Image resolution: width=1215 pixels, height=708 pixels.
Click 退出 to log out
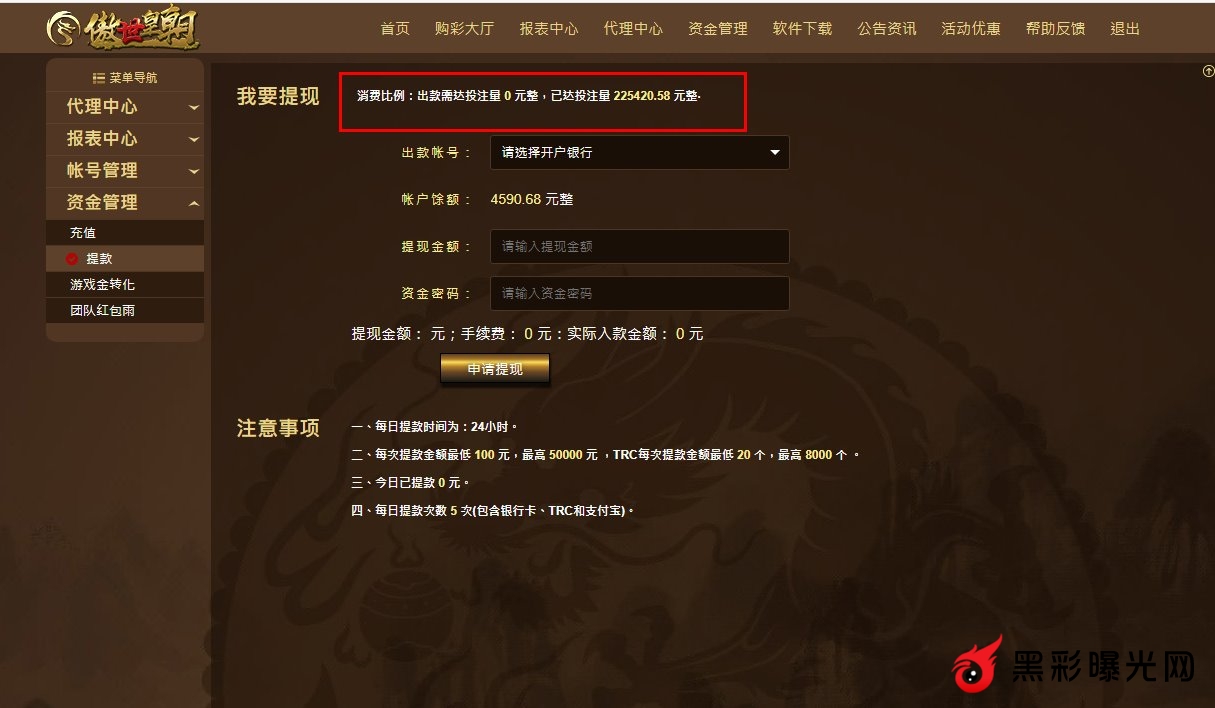pos(1125,29)
